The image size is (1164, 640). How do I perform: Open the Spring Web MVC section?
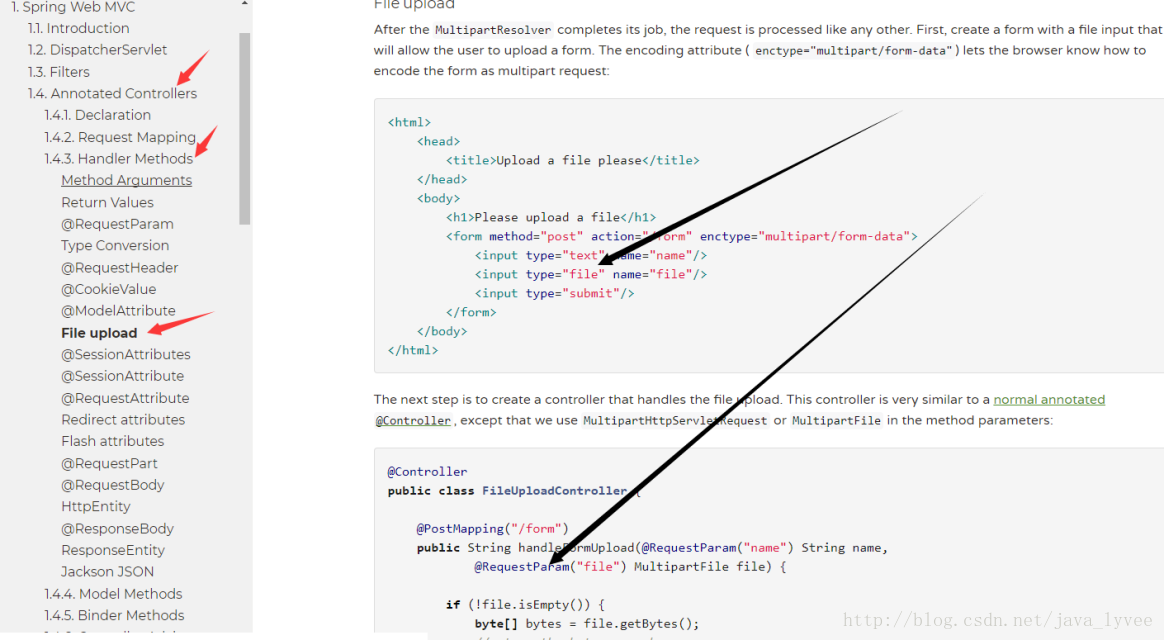point(73,7)
